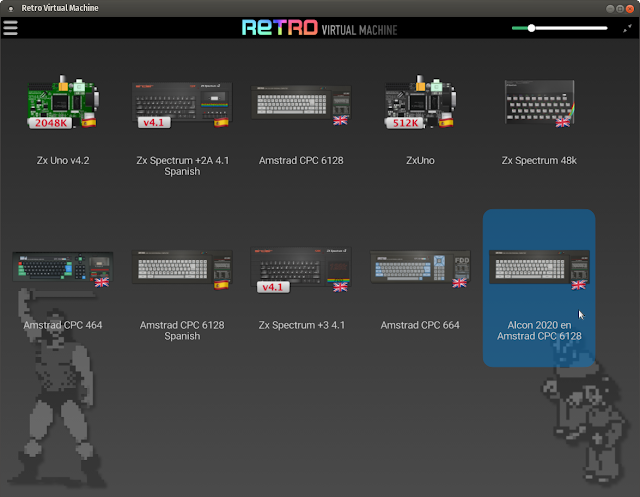Image resolution: width=640 pixels, height=497 pixels.
Task: Adjust the thumbnail size slider
Action: pos(560,28)
